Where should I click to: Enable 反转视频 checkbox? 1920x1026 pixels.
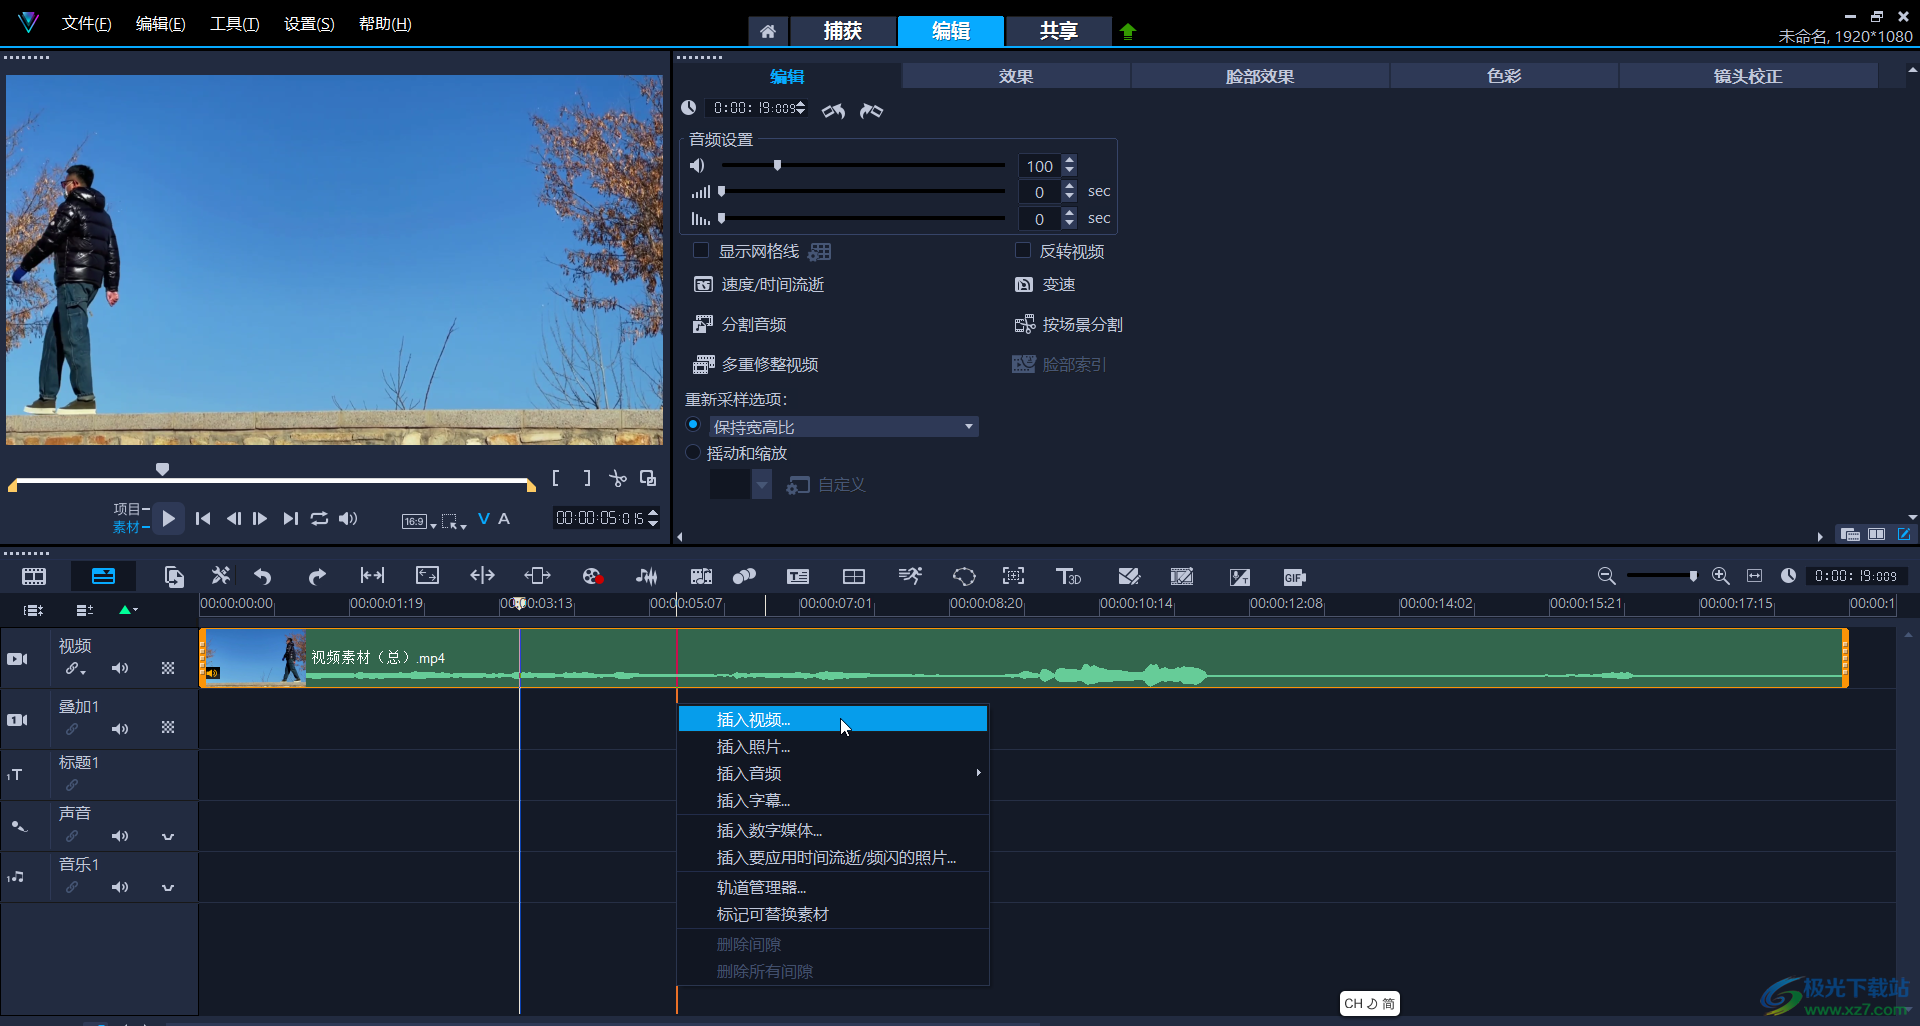1023,250
